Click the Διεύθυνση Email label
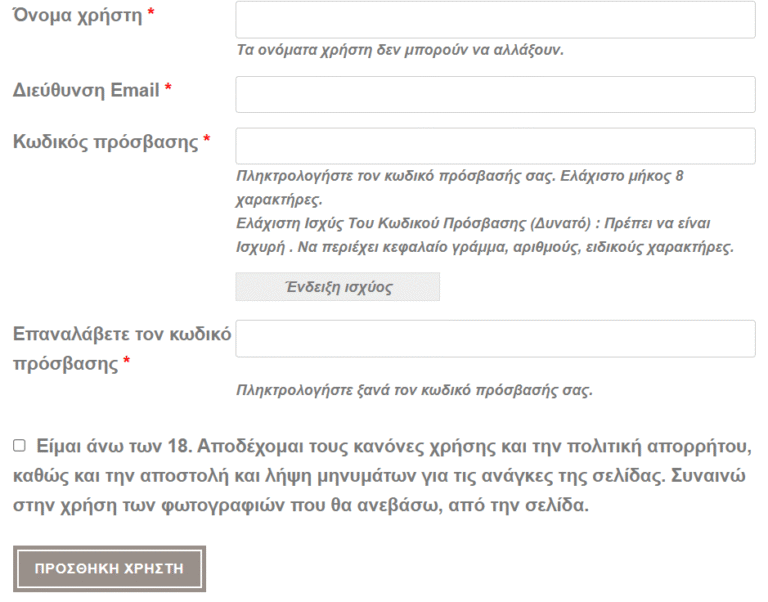Image resolution: width=768 pixels, height=602 pixels. (x=86, y=90)
